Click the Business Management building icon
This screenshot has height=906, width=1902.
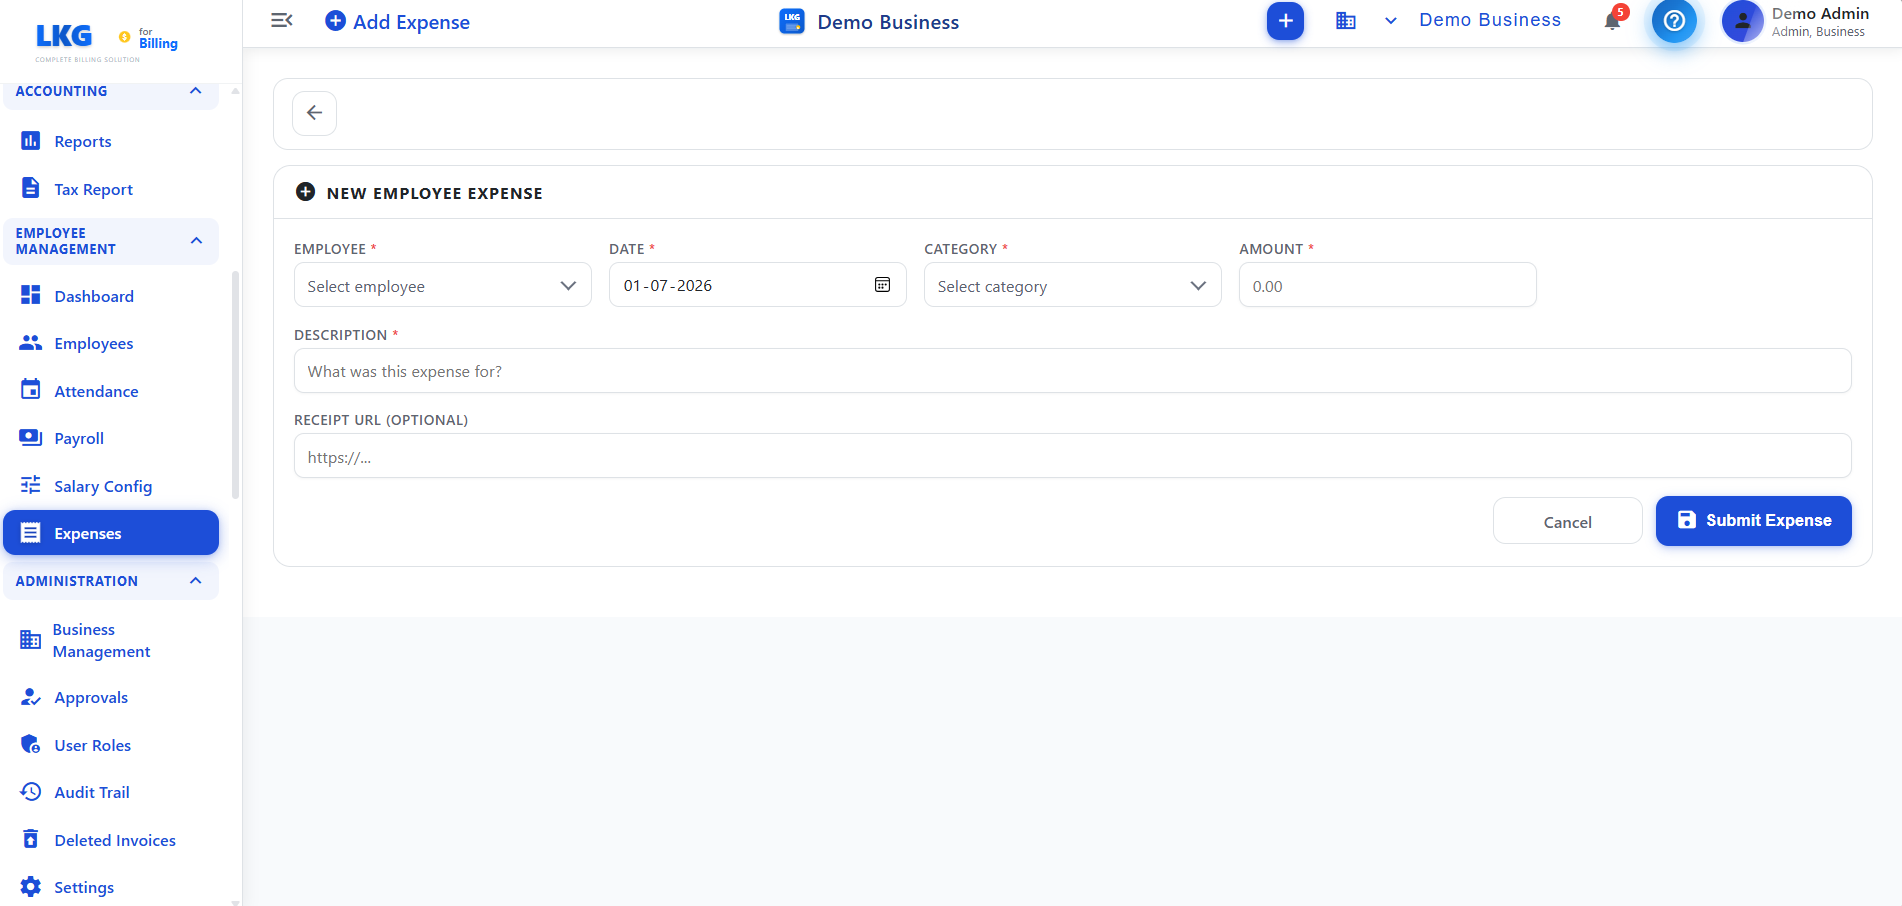click(31, 640)
